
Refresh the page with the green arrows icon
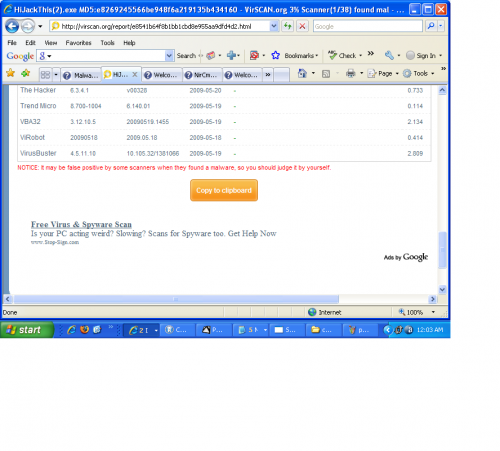pos(288,26)
